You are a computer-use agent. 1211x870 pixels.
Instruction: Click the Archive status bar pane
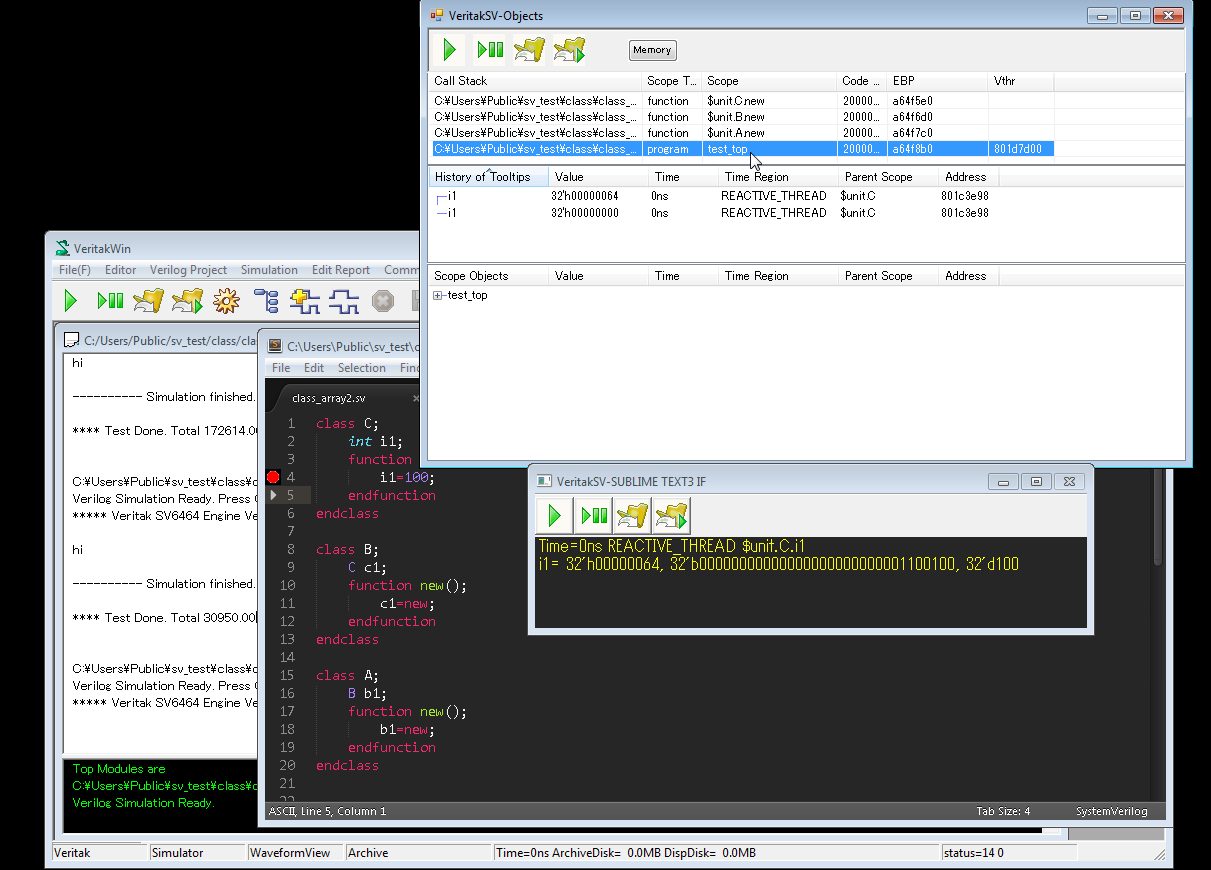point(418,853)
